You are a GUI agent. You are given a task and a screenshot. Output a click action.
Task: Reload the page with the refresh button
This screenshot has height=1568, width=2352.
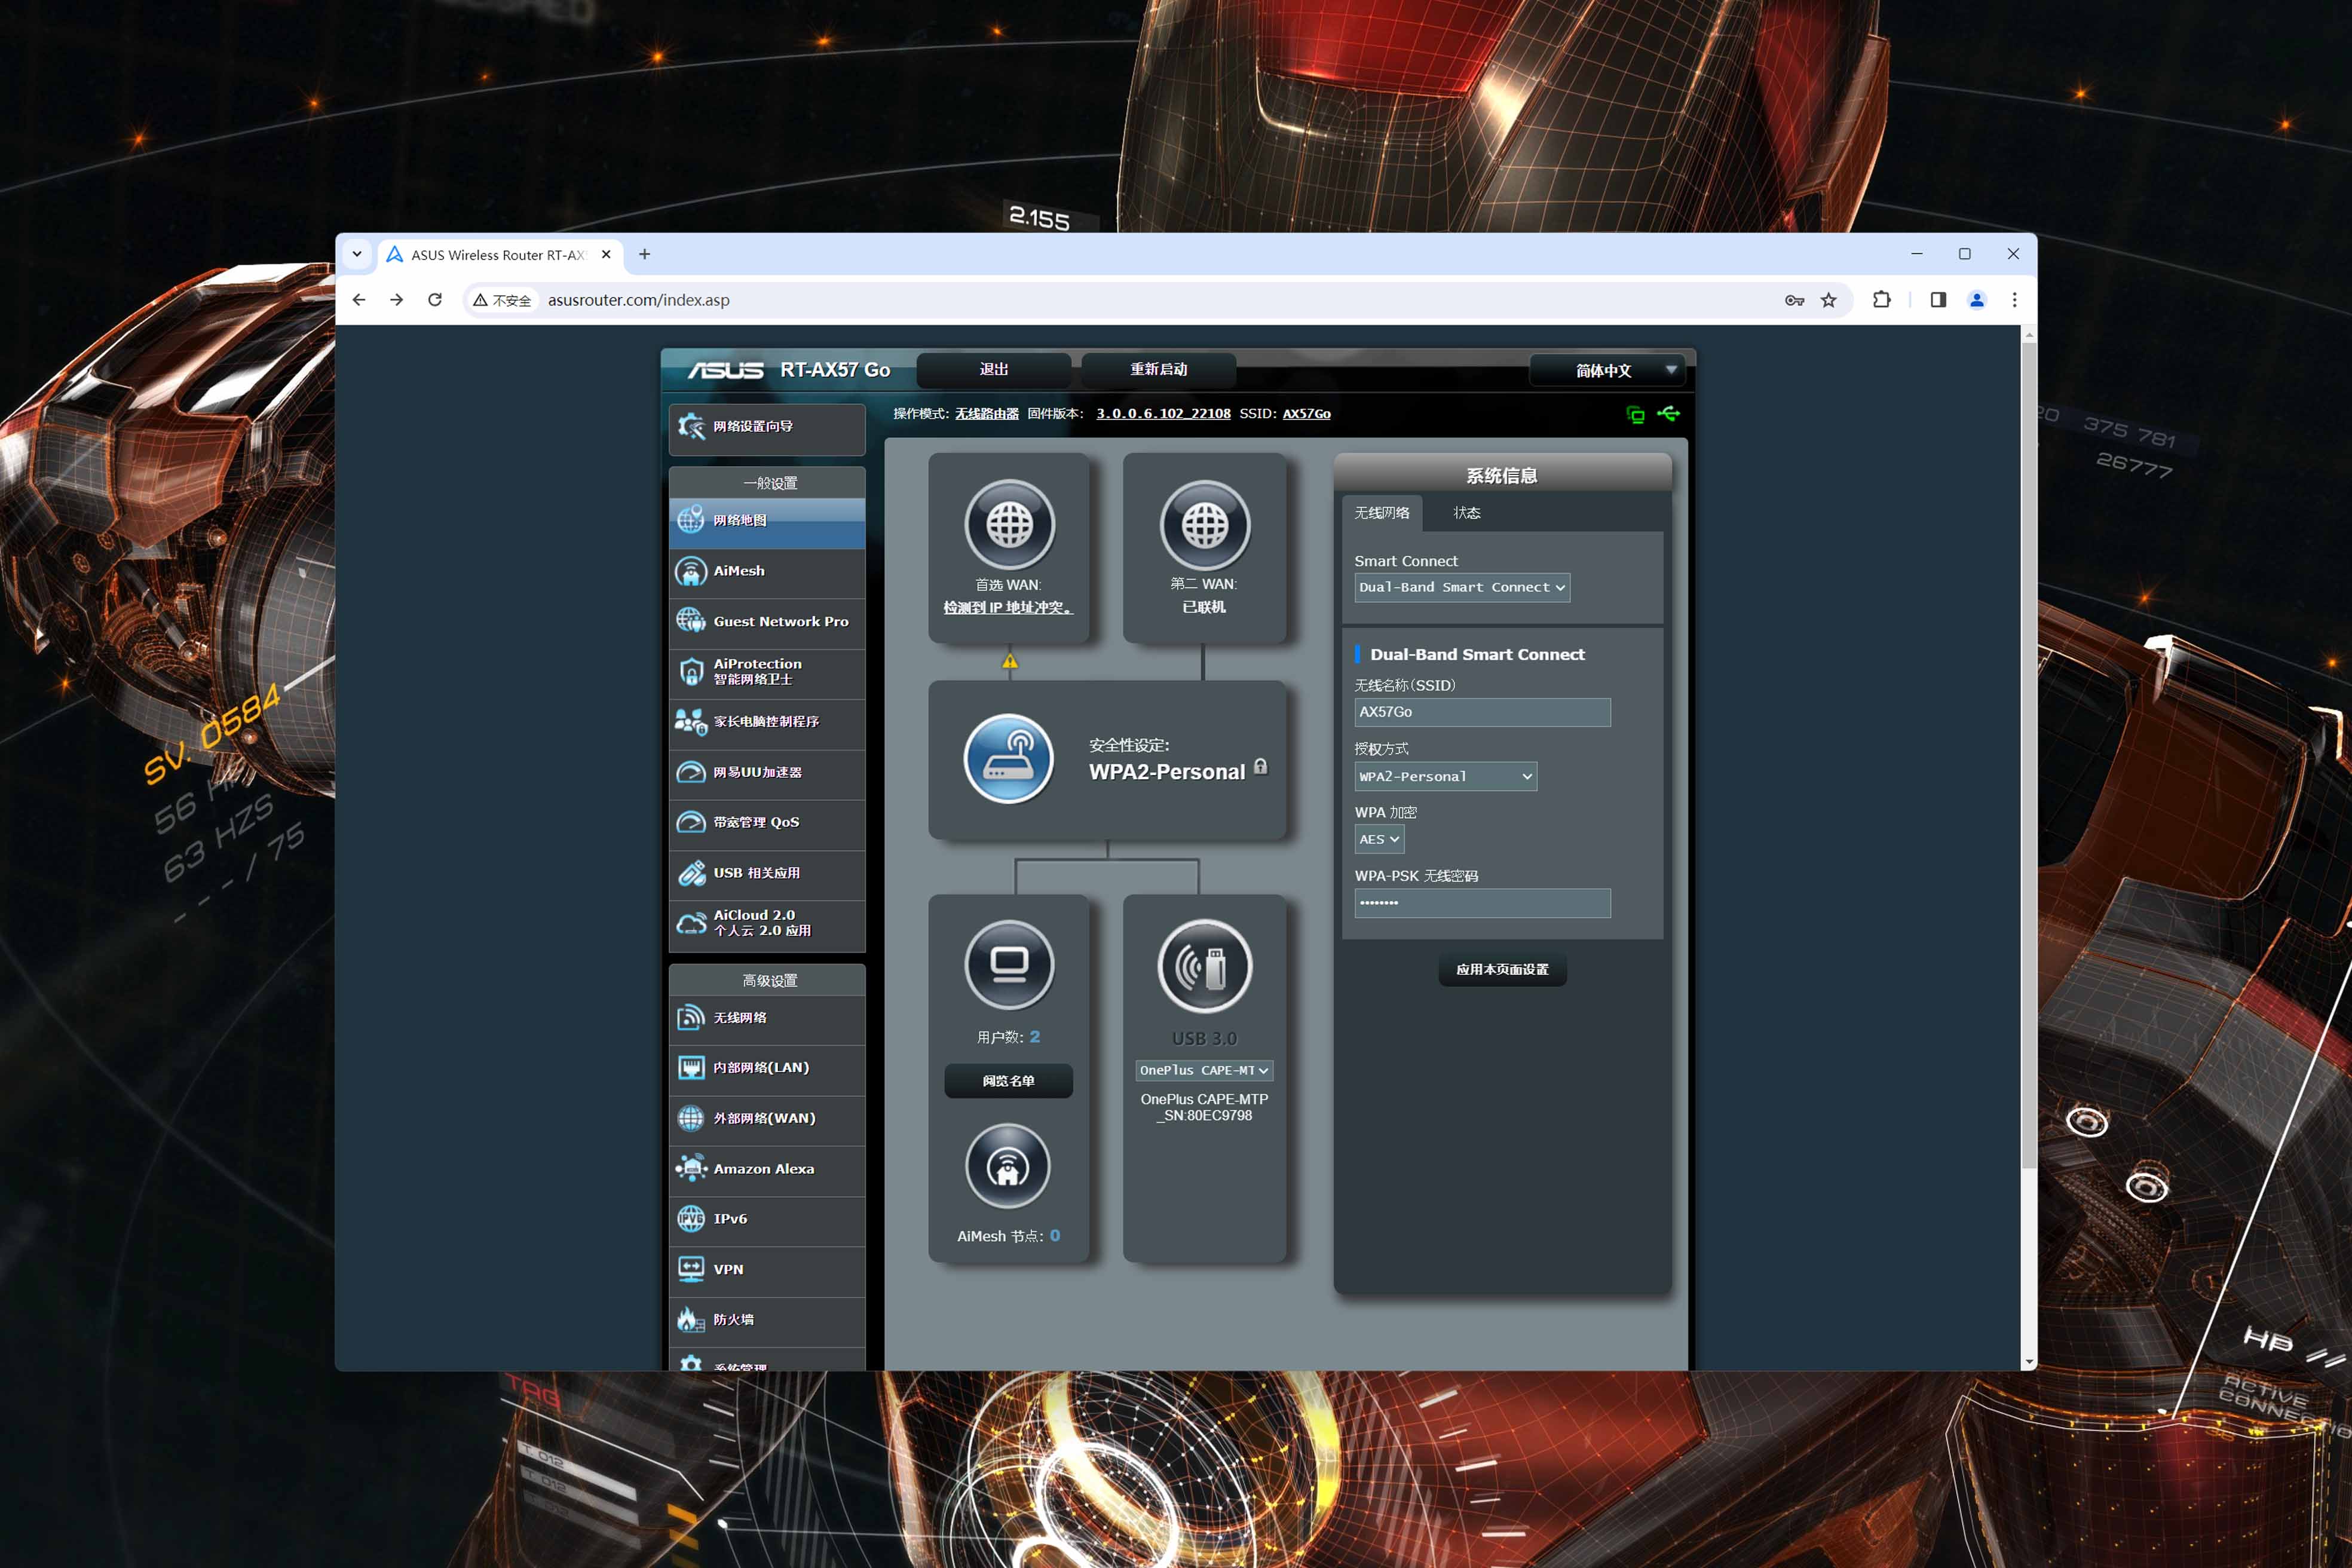[x=435, y=300]
